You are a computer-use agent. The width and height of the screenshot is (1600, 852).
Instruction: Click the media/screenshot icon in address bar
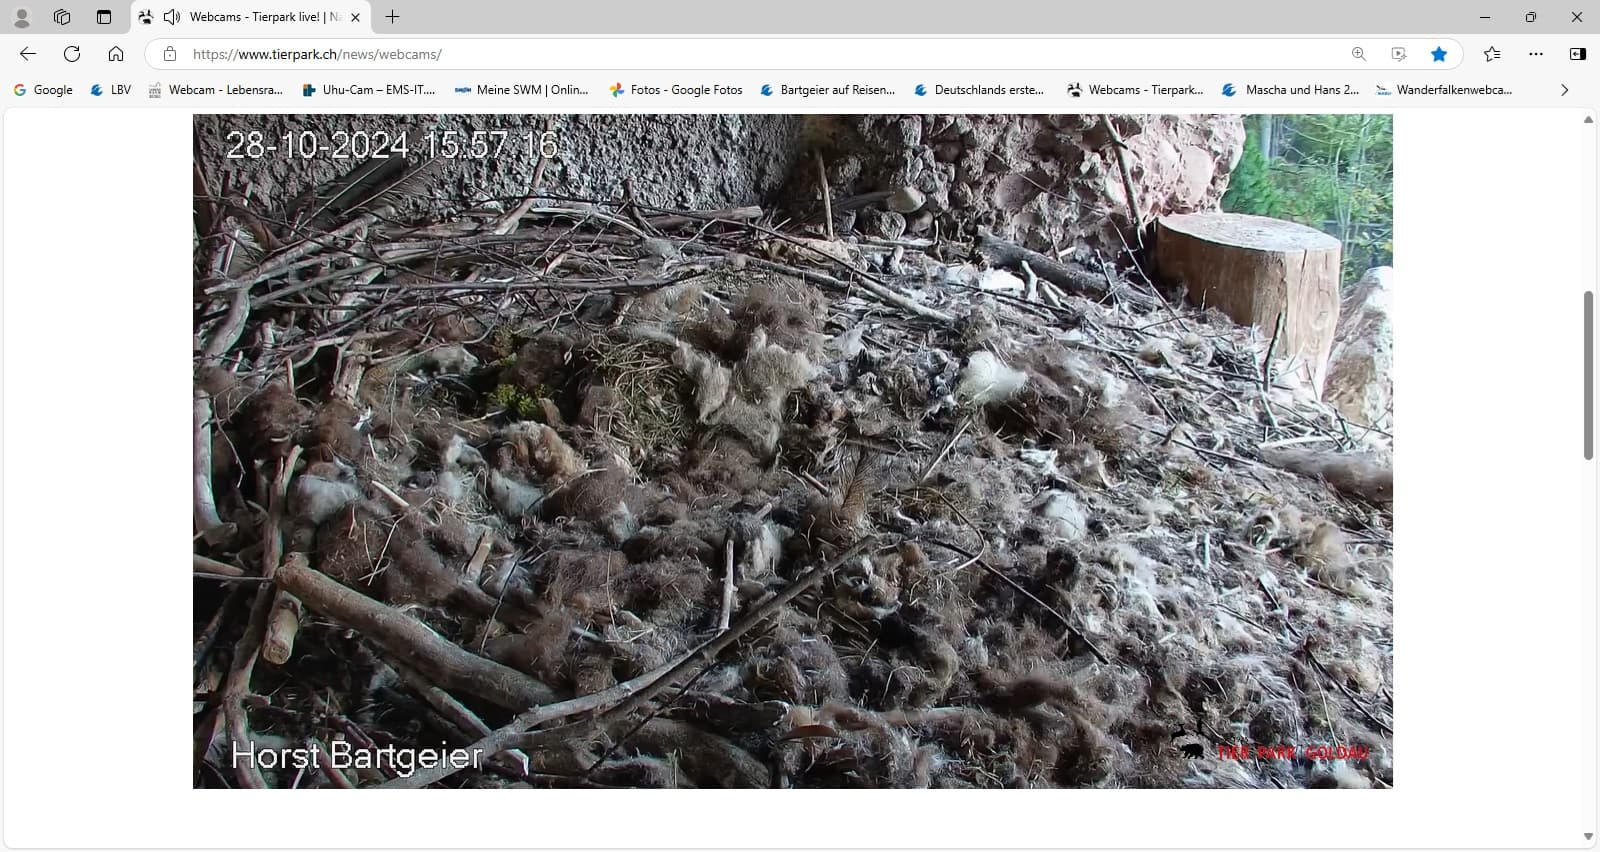coord(1399,54)
